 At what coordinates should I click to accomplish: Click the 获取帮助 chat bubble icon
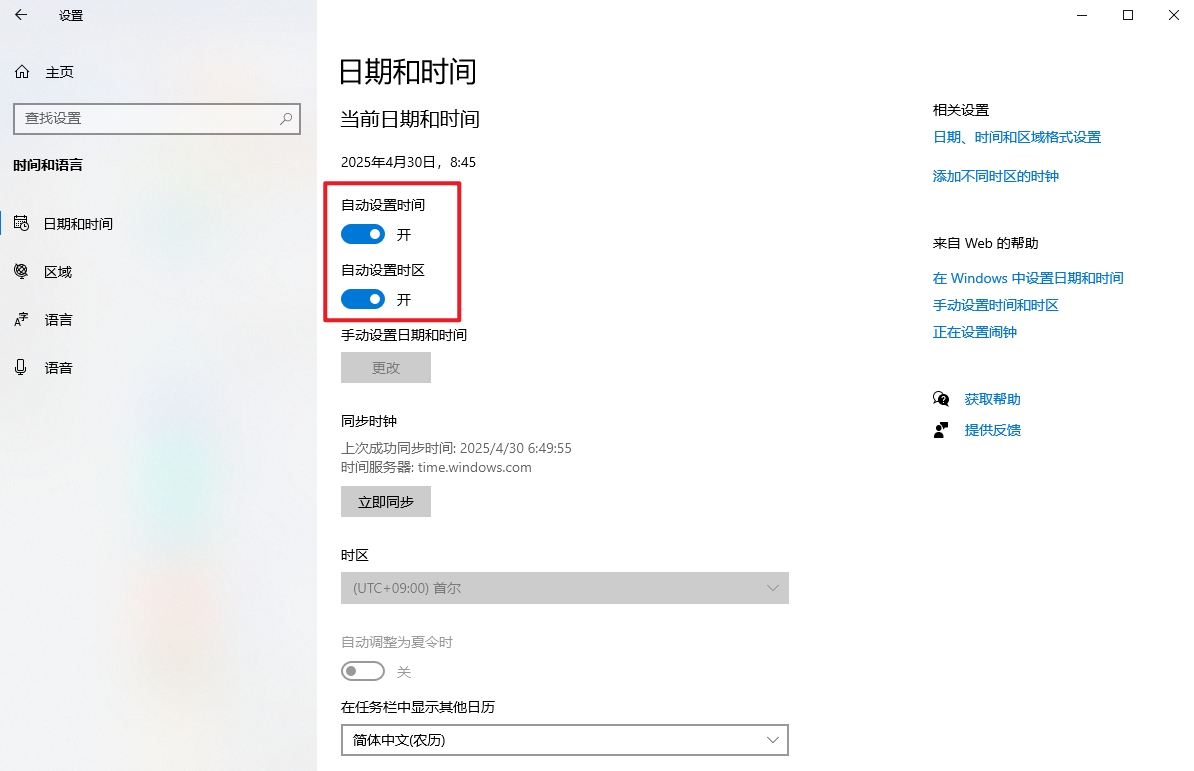click(941, 399)
